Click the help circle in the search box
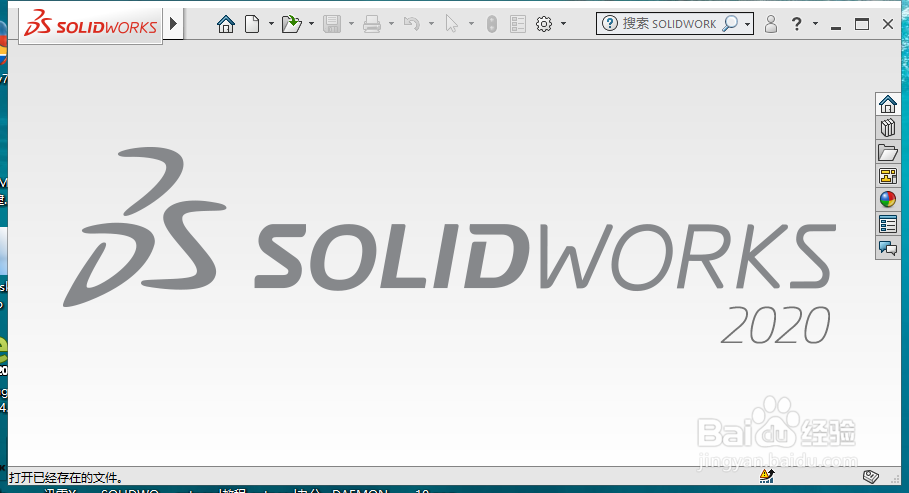 point(610,24)
